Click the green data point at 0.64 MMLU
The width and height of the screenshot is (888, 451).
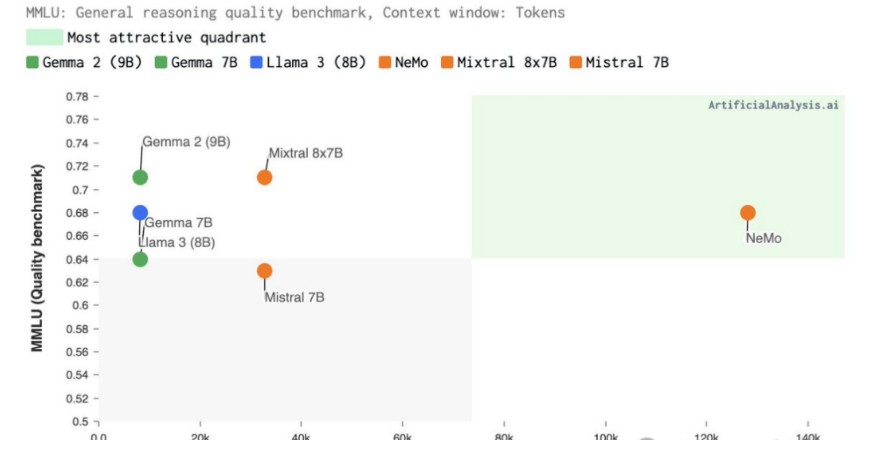140,259
